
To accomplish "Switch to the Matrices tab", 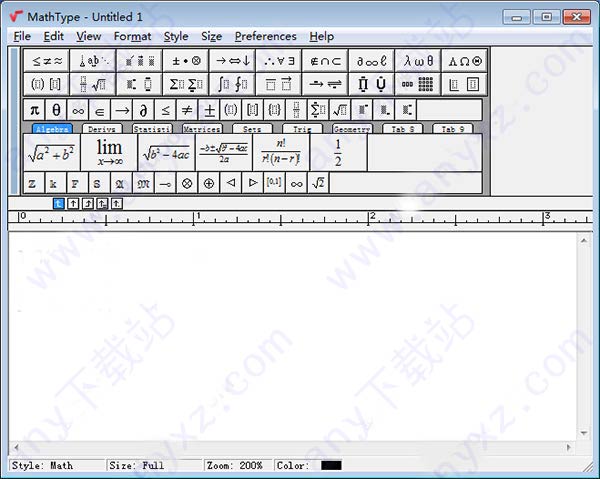I will [x=202, y=129].
